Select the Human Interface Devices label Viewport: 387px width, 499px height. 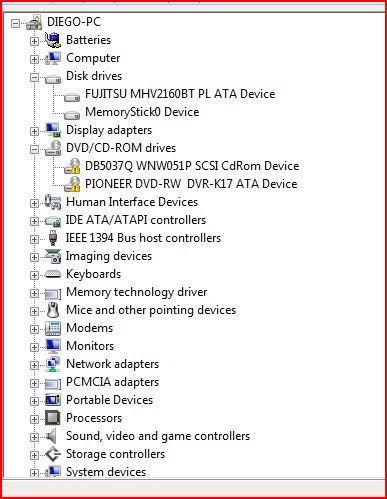point(132,202)
